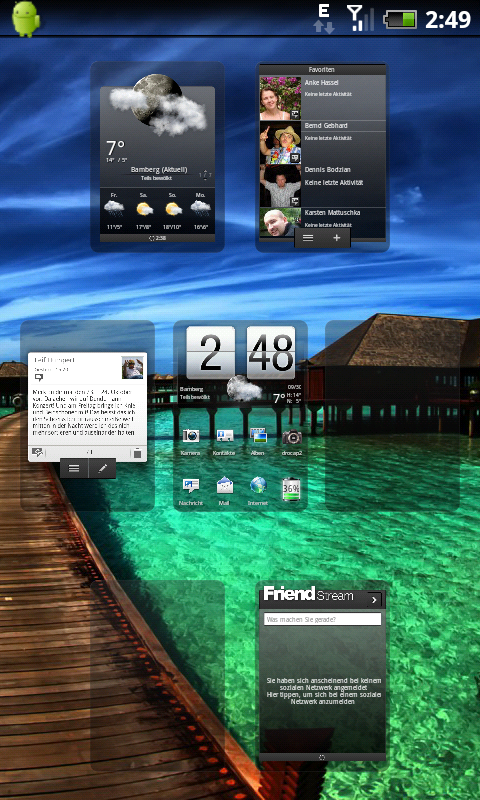Launch the Internet browser globe icon

(258, 485)
